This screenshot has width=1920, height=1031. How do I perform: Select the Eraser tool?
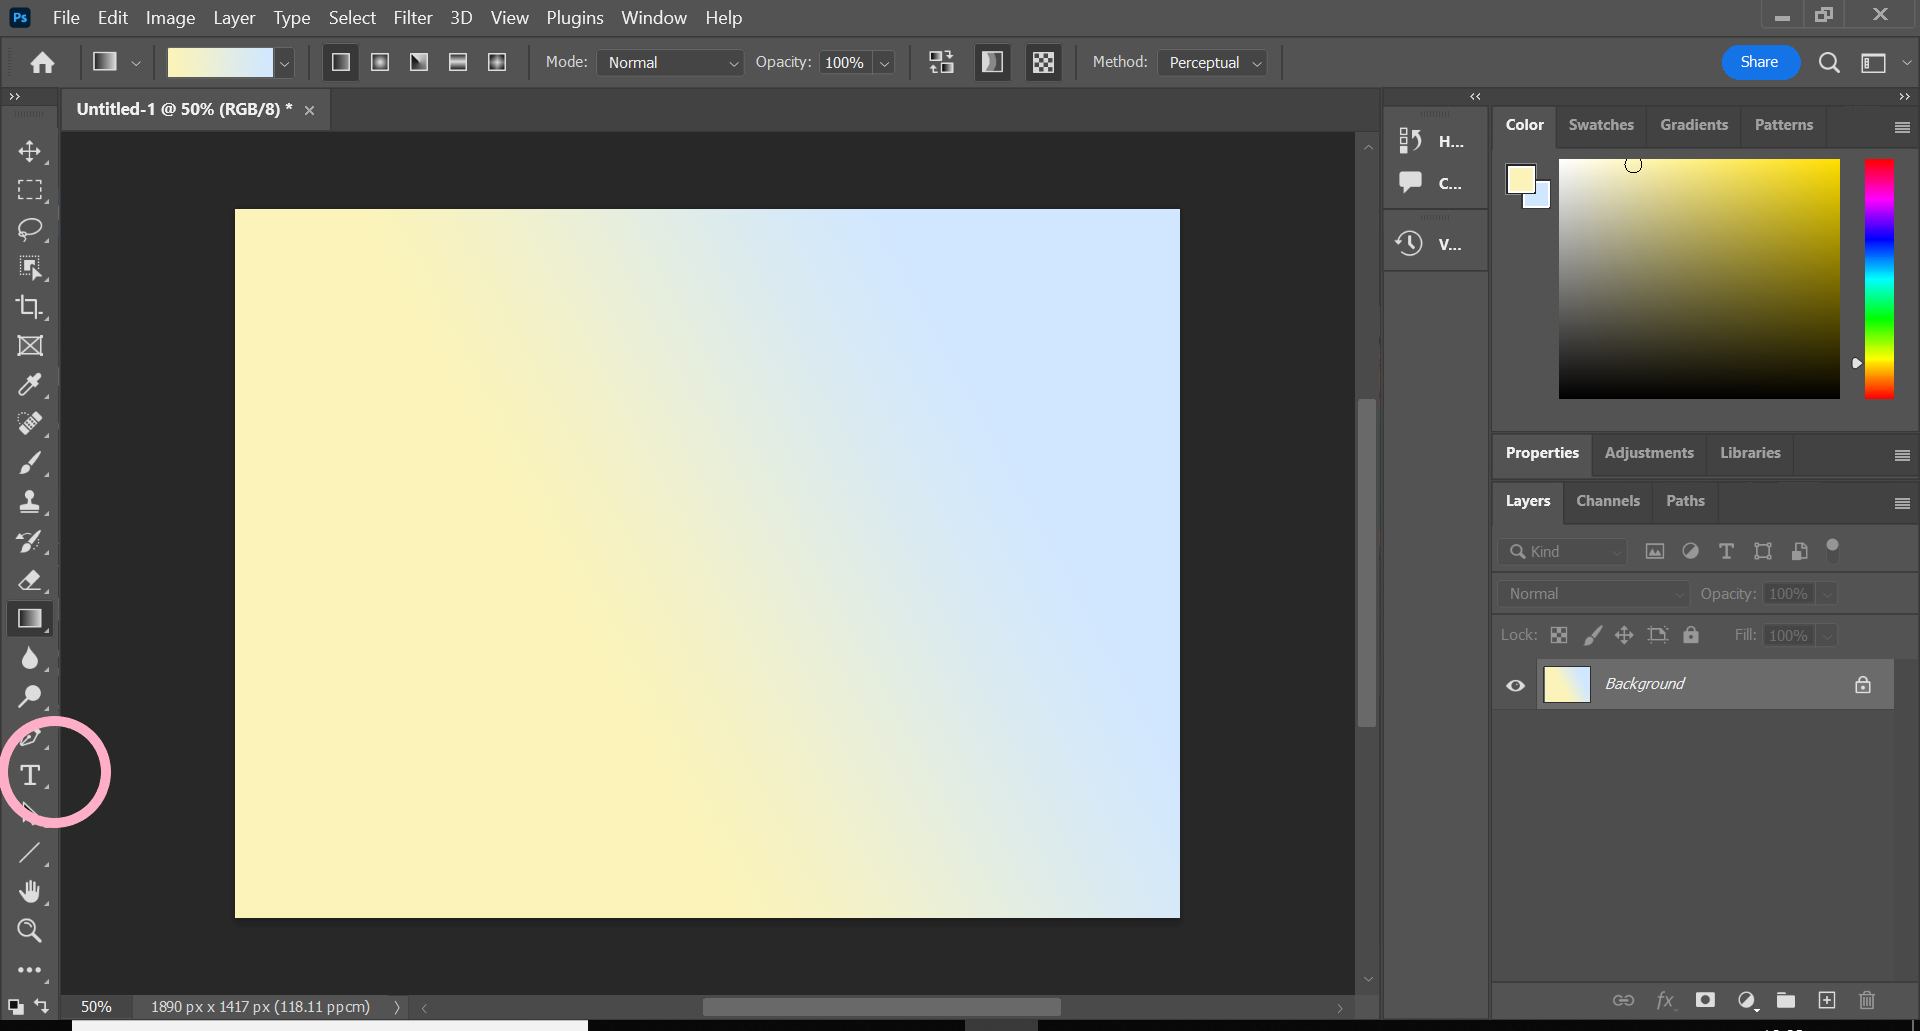30,580
